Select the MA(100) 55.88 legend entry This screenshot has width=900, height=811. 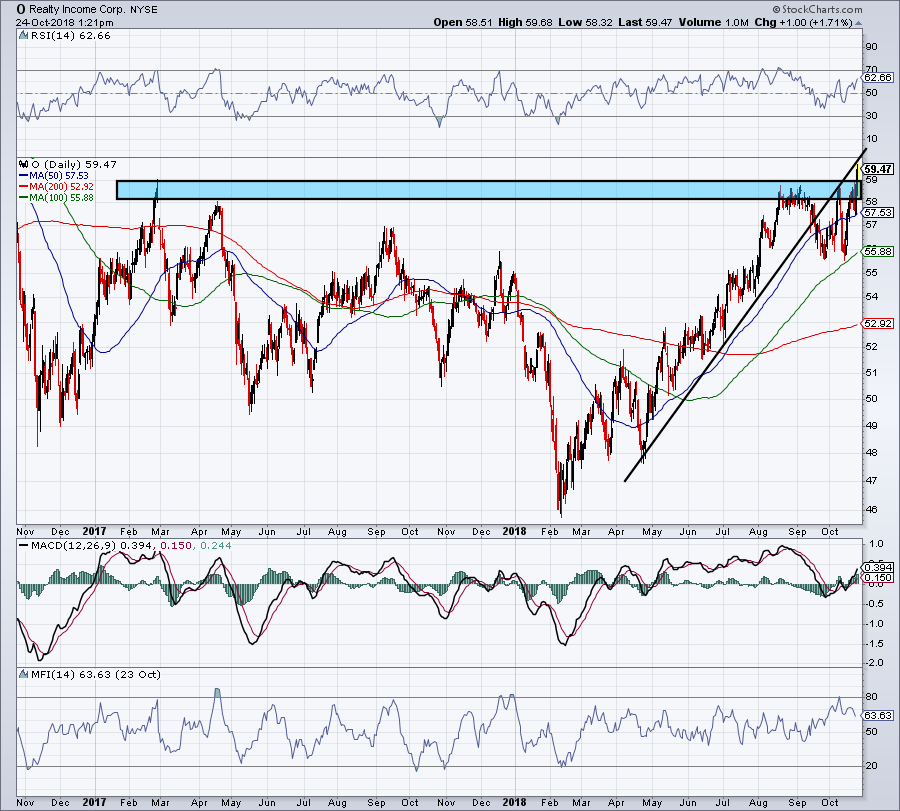56,197
